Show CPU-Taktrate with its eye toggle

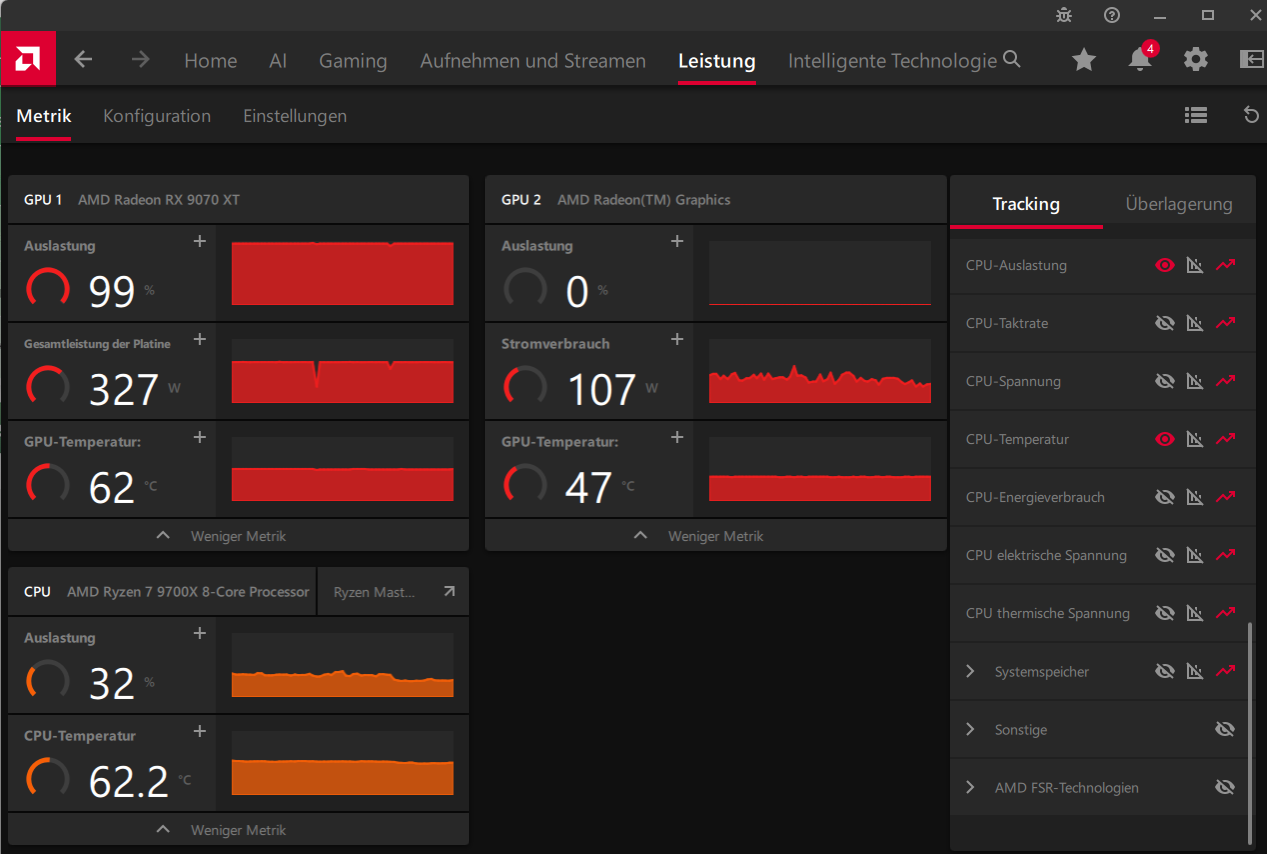tap(1164, 323)
